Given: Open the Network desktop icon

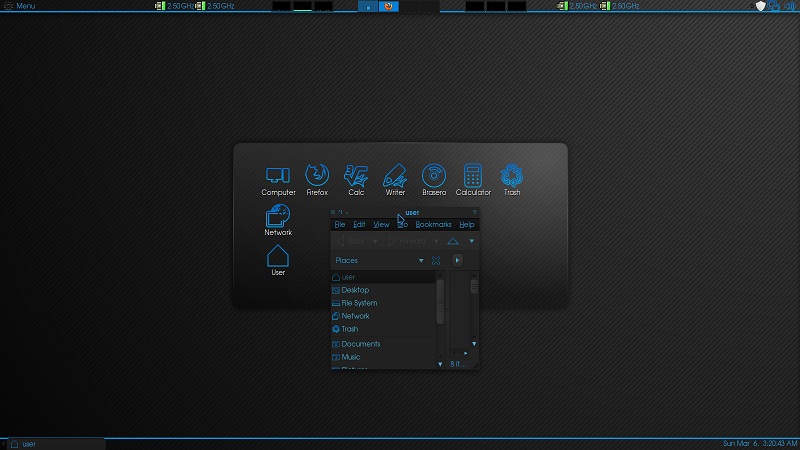Looking at the screenshot, I should point(278,220).
